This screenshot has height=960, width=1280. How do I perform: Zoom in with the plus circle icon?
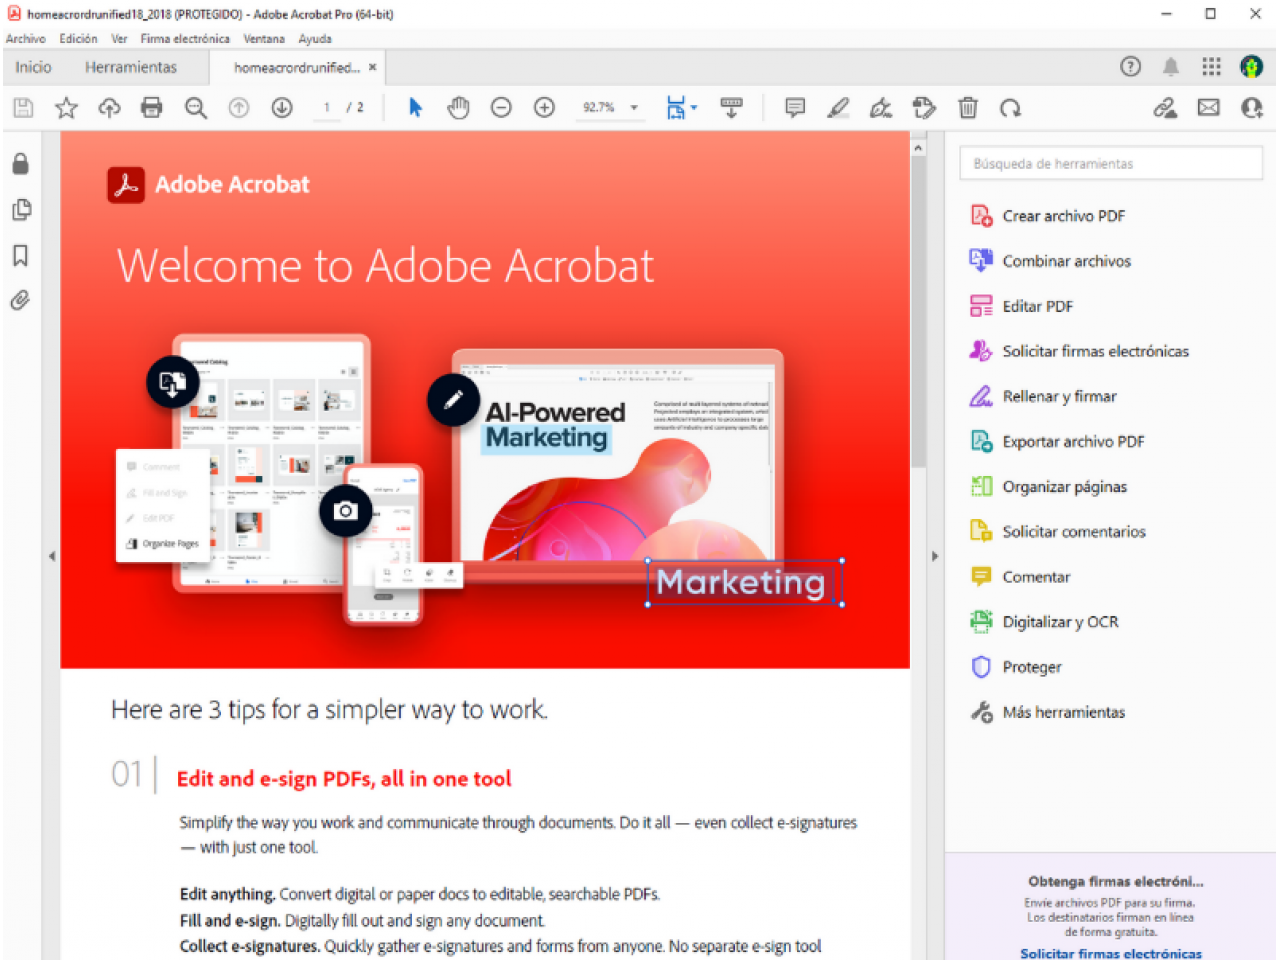point(544,107)
